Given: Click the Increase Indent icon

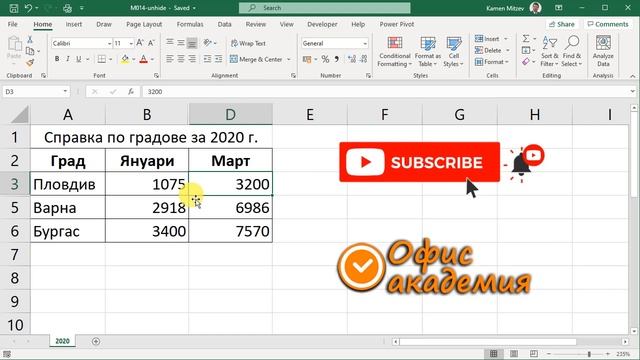Looking at the screenshot, I should [x=218, y=59].
